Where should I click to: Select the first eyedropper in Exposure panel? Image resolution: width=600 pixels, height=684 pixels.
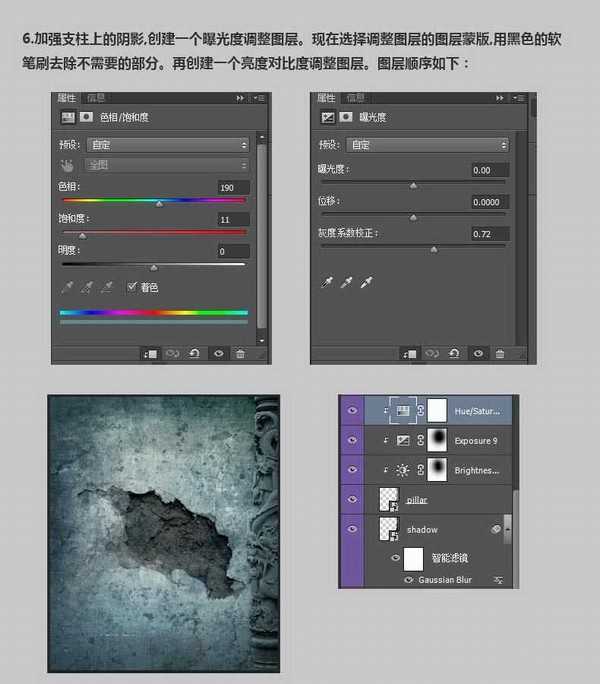(327, 284)
